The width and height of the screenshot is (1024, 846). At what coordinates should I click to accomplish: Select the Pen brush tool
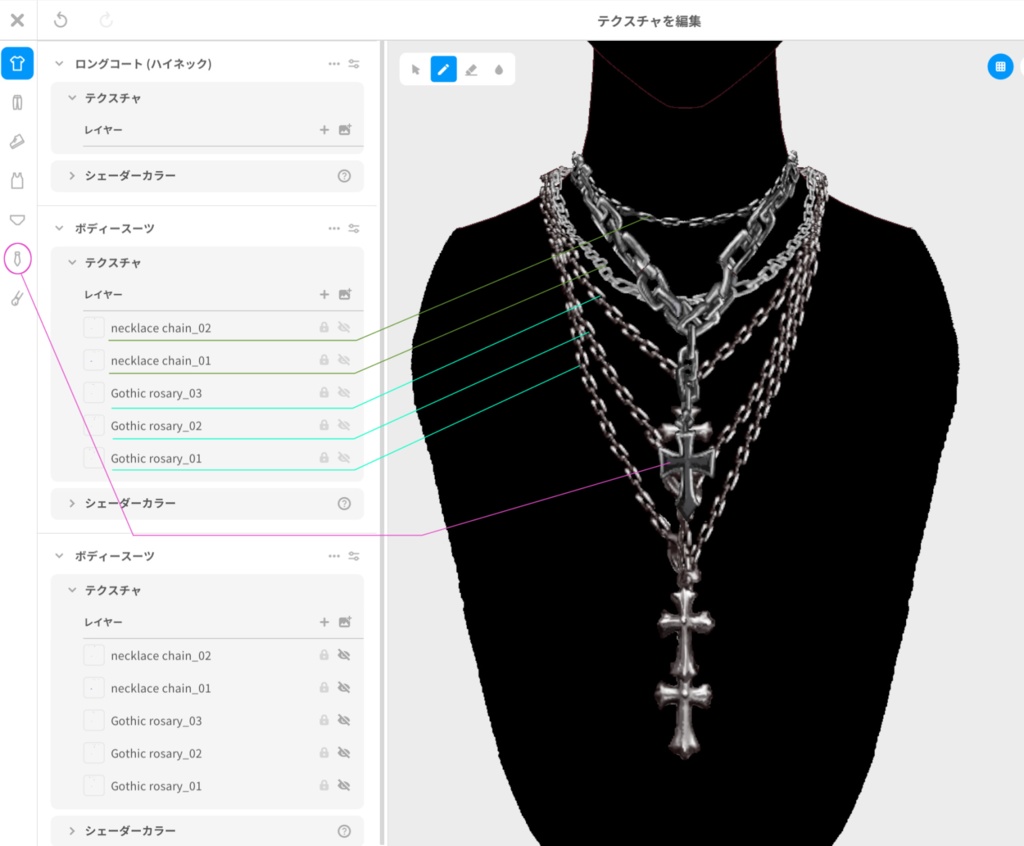[x=443, y=69]
